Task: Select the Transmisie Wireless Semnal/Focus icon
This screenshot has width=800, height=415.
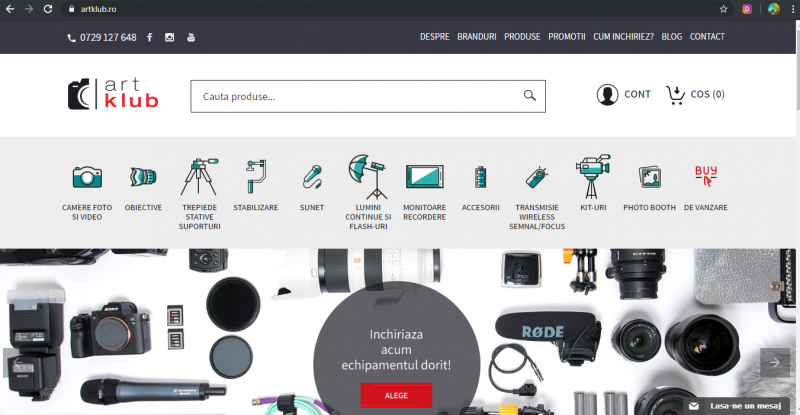Action: [x=537, y=177]
